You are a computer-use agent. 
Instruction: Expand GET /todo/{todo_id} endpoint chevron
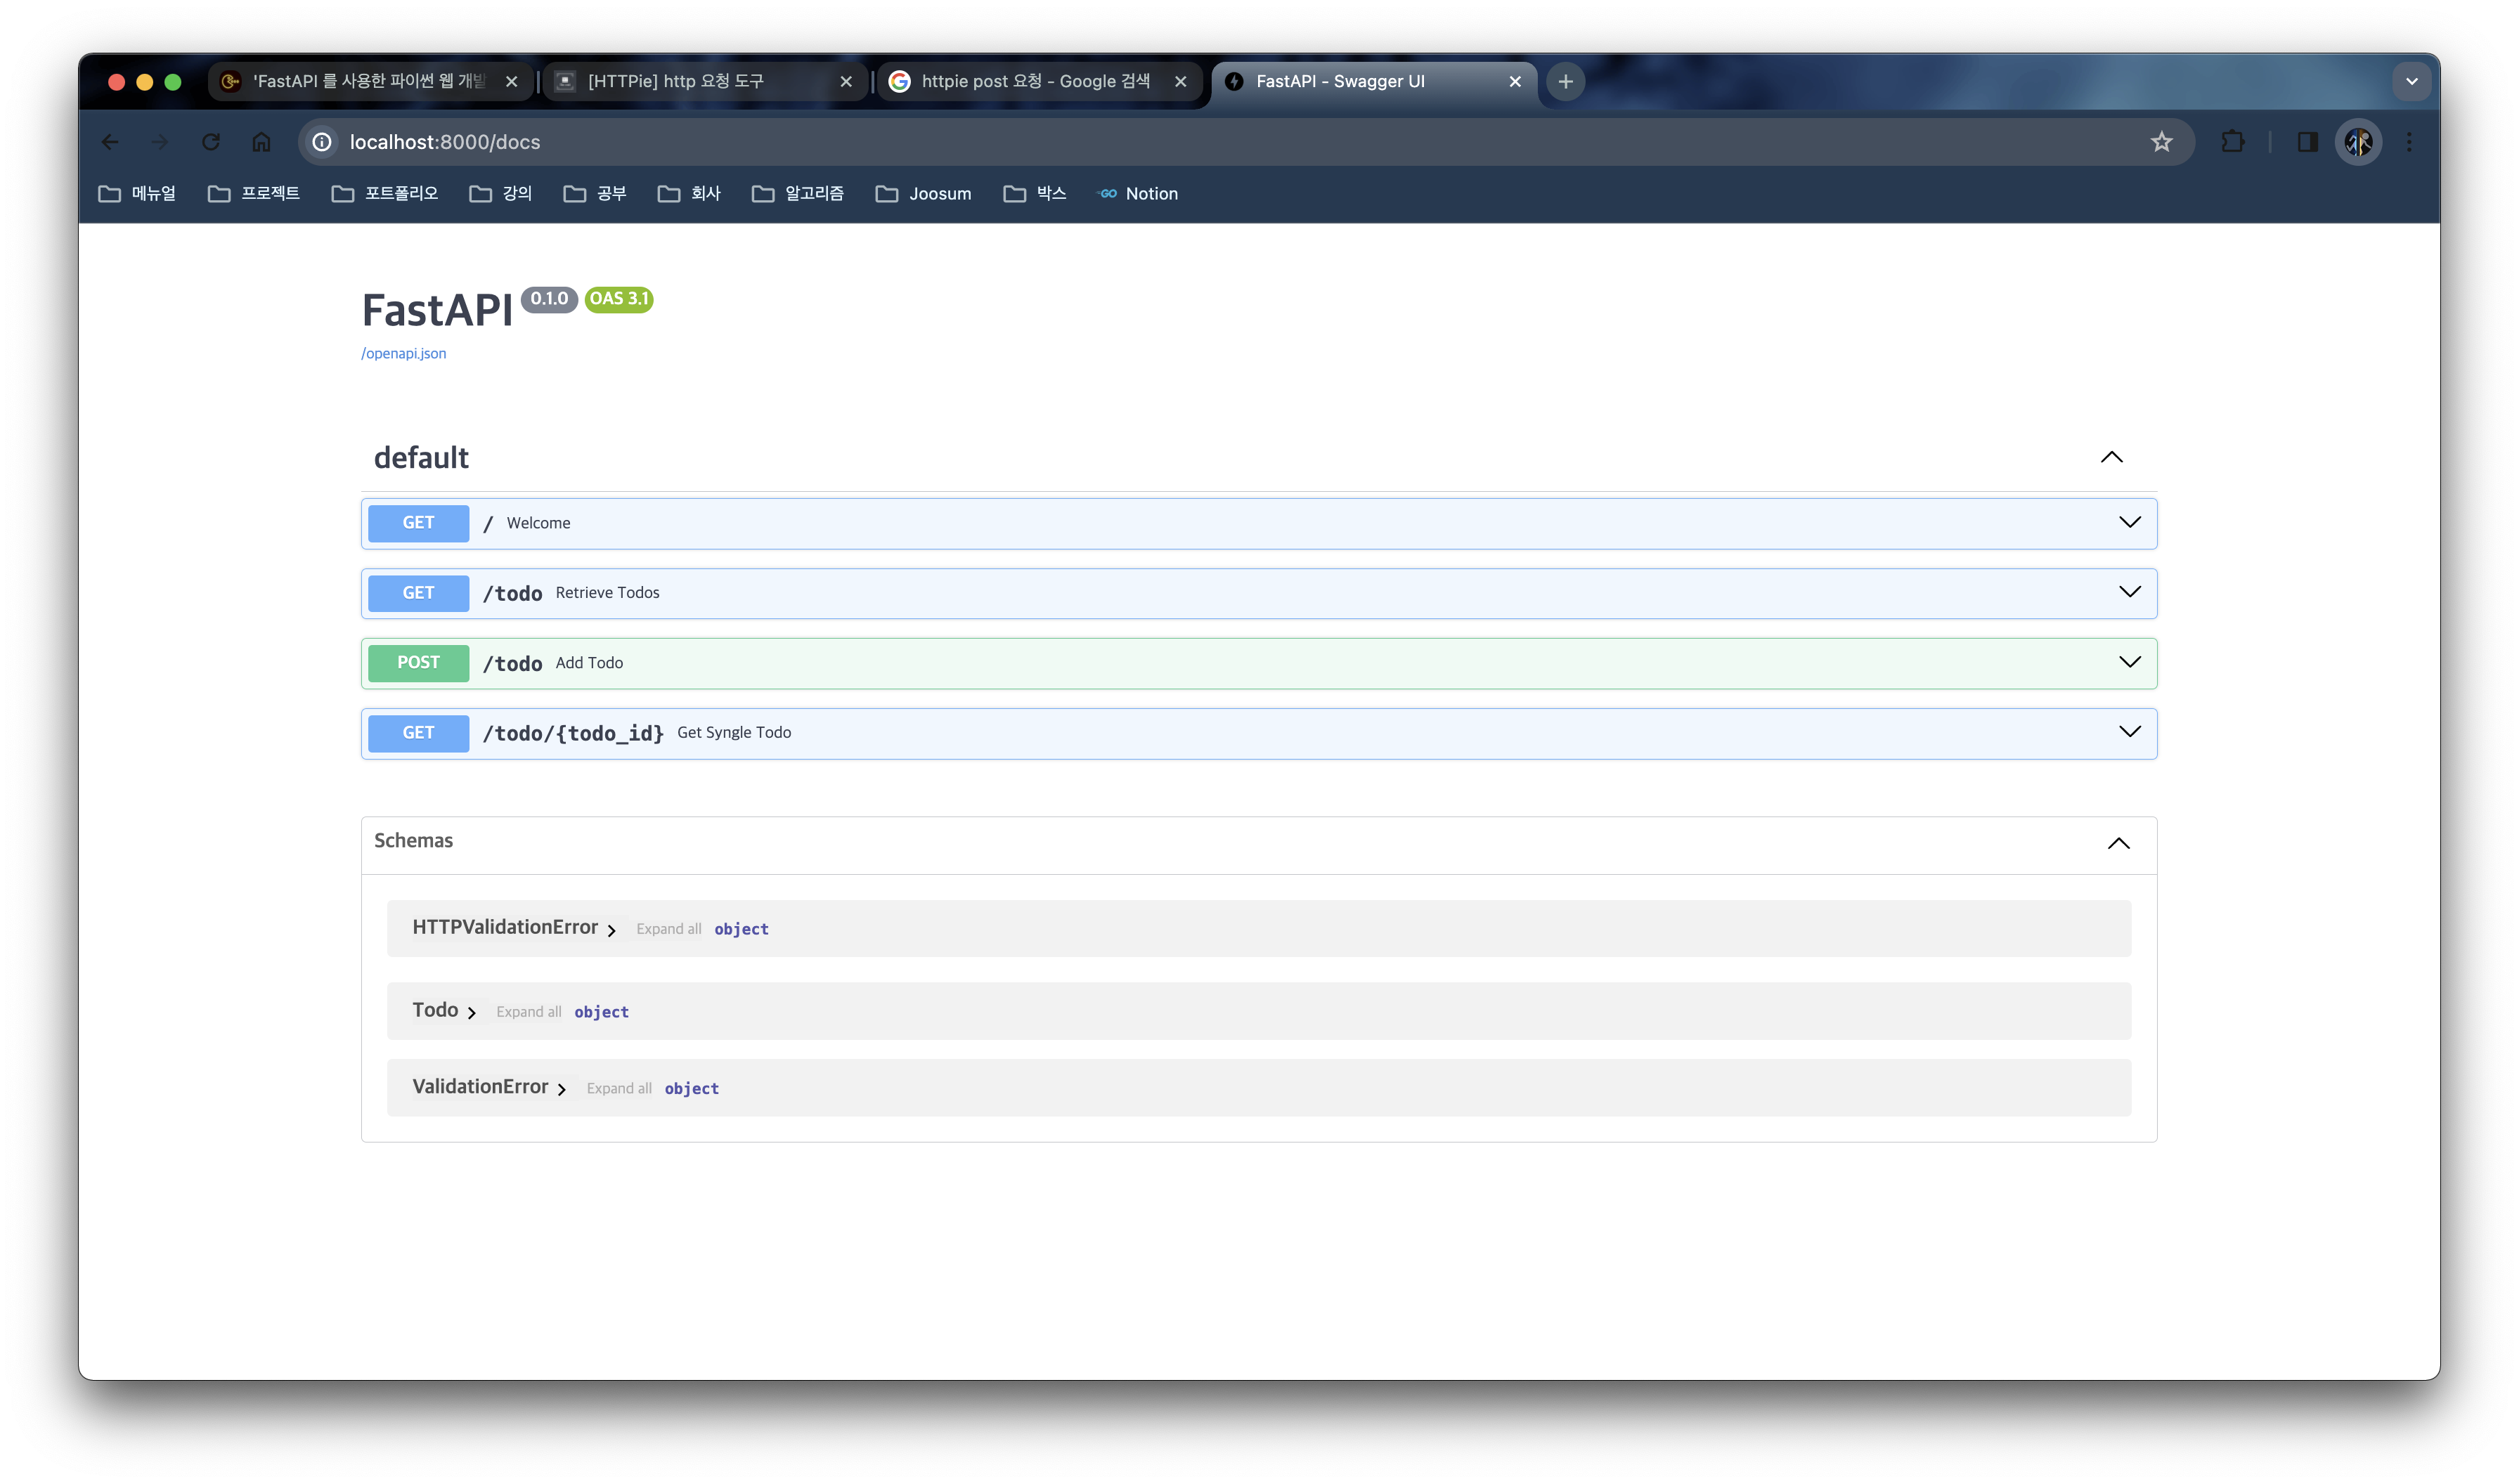[2129, 732]
